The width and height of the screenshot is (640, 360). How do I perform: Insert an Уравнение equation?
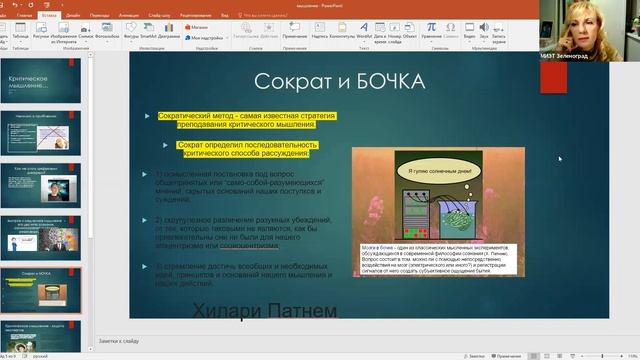431,31
